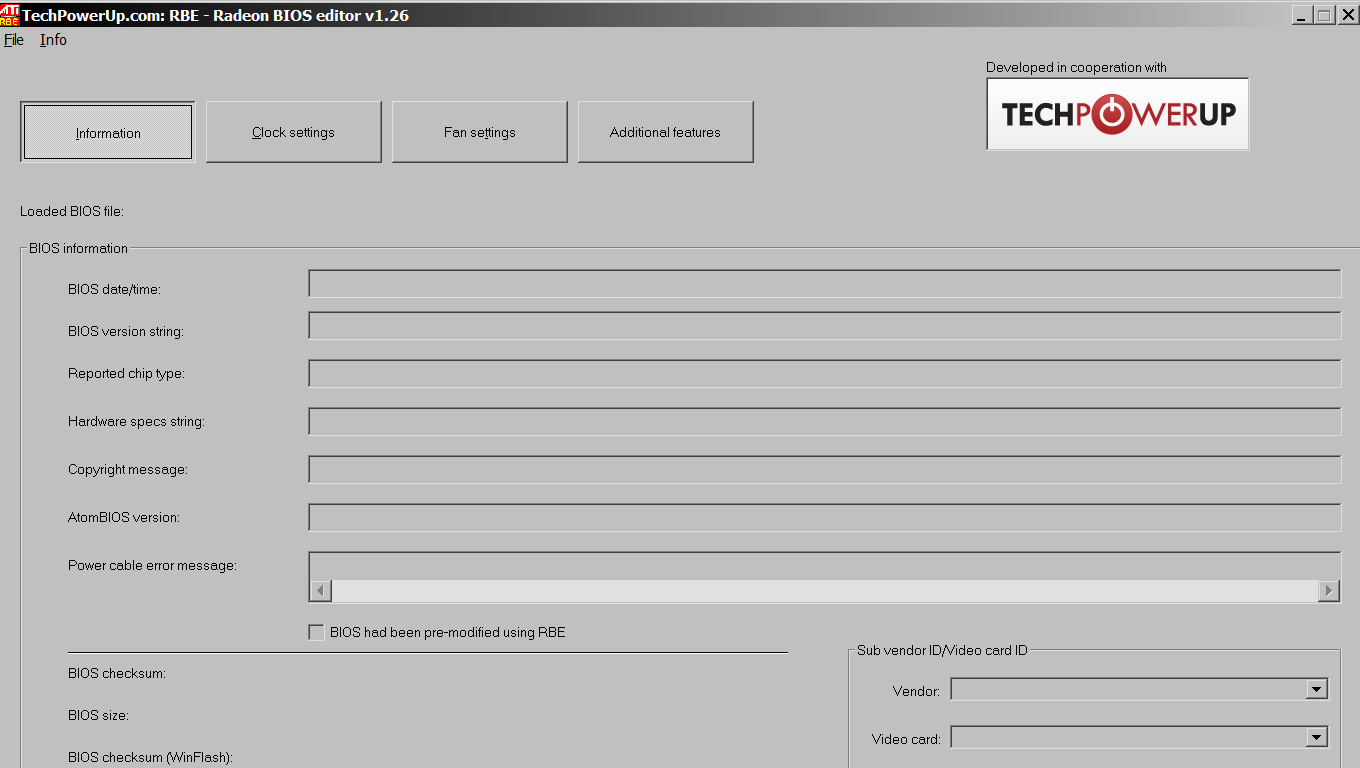Go to Additional features page
Image resolution: width=1360 pixels, height=768 pixels.
665,132
